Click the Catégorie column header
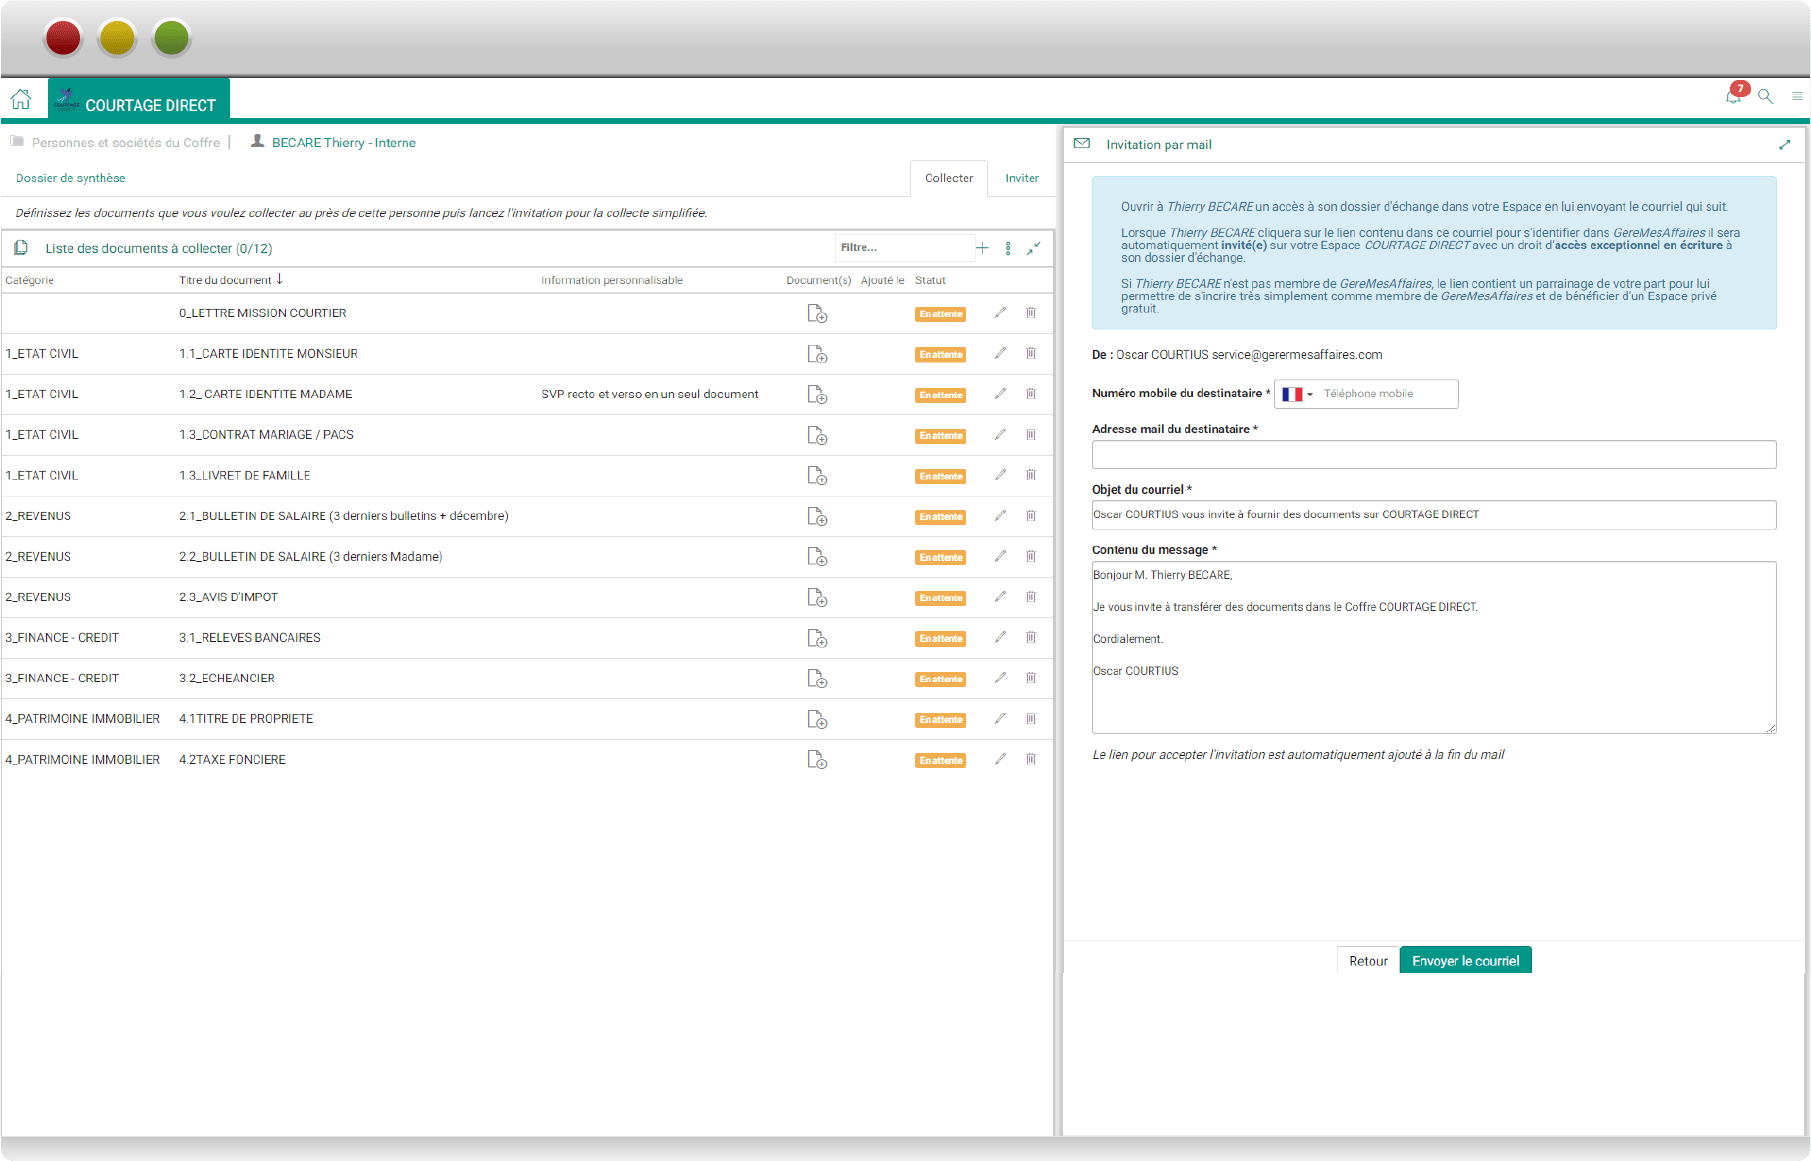Image resolution: width=1811 pixels, height=1161 pixels. click(x=30, y=280)
